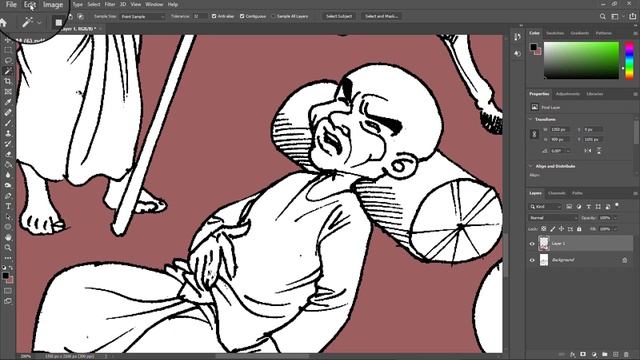Toggle the Contiguous checkbox
This screenshot has width=640, height=360.
click(x=242, y=16)
